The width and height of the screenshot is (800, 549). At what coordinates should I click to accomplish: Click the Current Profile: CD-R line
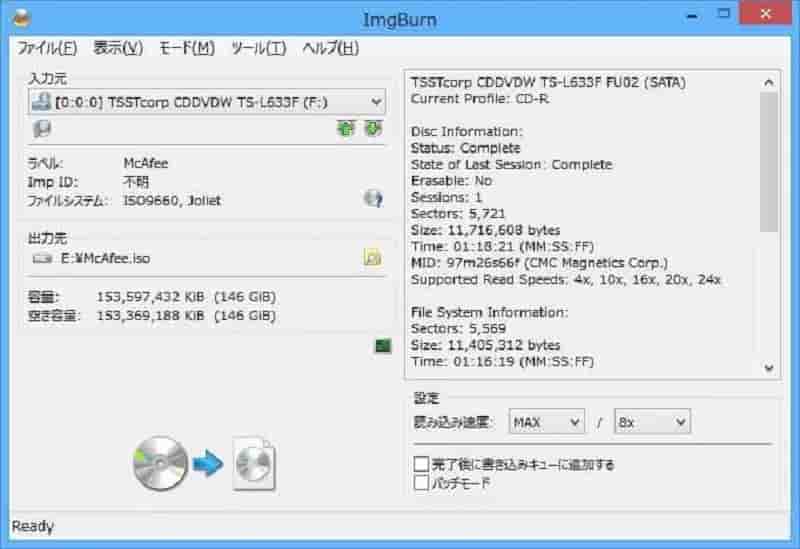pos(480,99)
